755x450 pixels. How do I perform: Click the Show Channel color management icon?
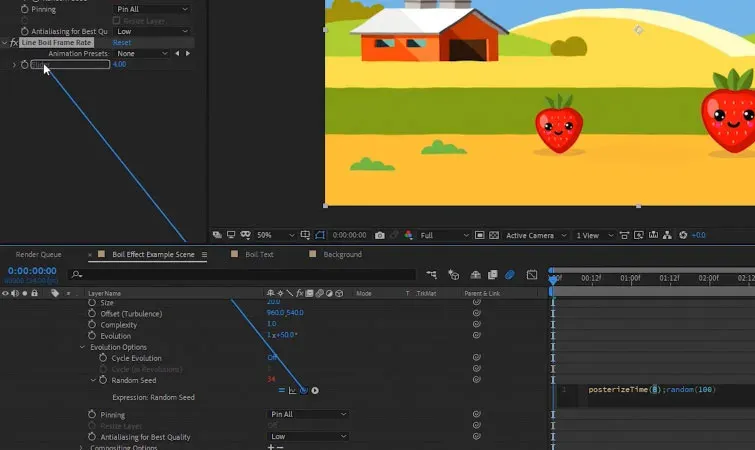coord(408,235)
